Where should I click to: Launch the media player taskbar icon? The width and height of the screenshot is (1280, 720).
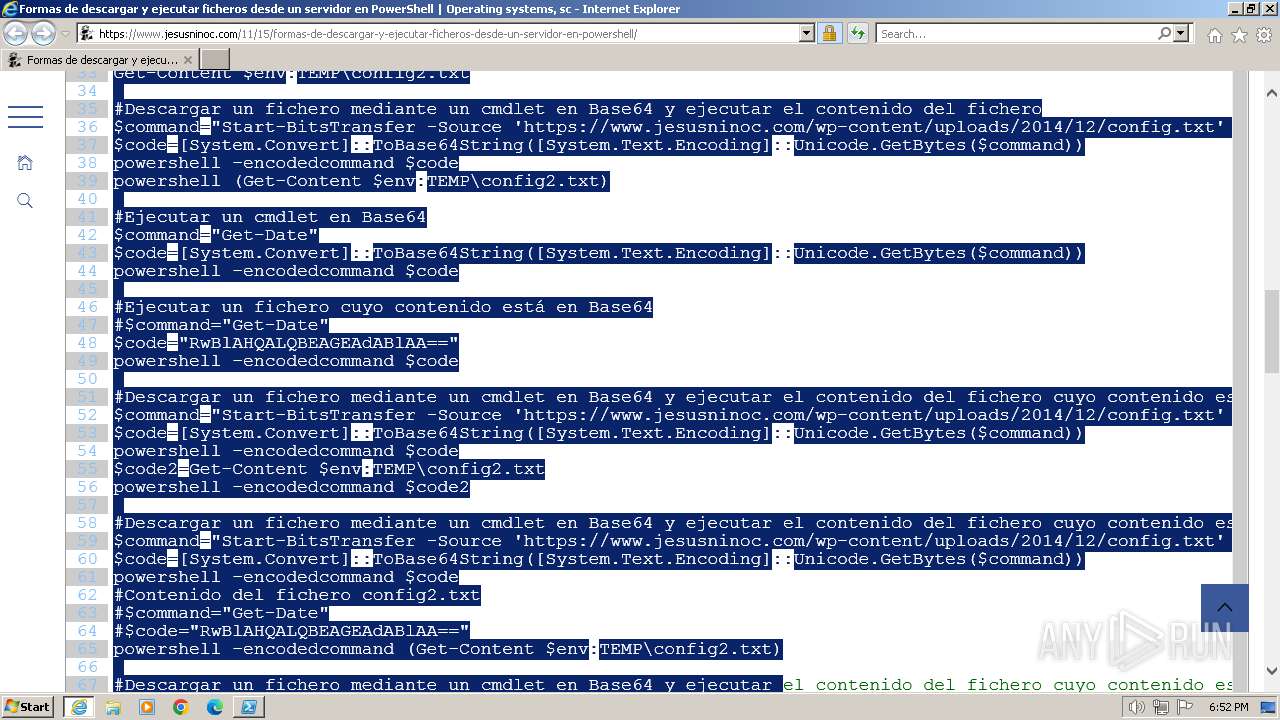[147, 707]
